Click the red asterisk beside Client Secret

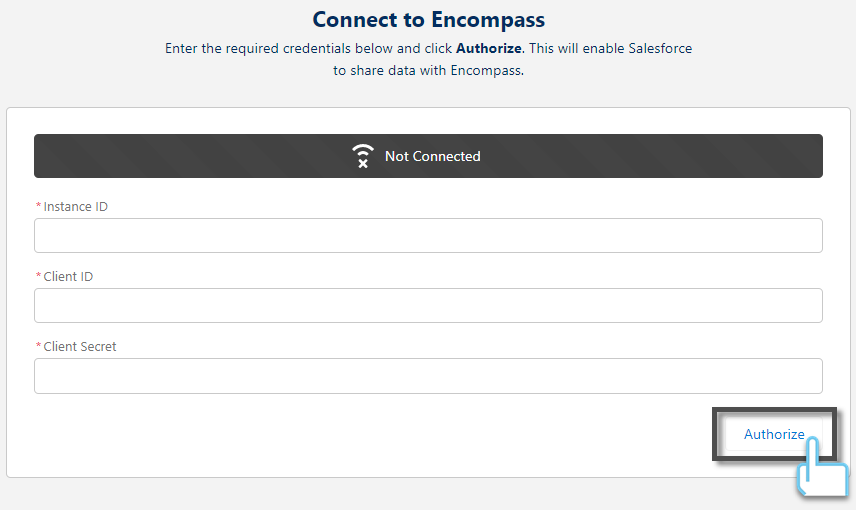38,346
